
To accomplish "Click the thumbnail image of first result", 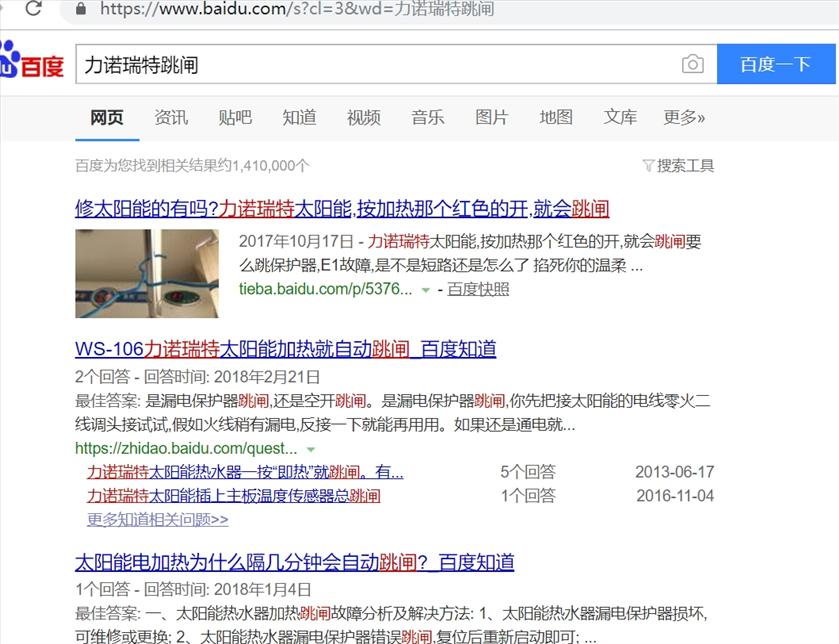I will 147,273.
